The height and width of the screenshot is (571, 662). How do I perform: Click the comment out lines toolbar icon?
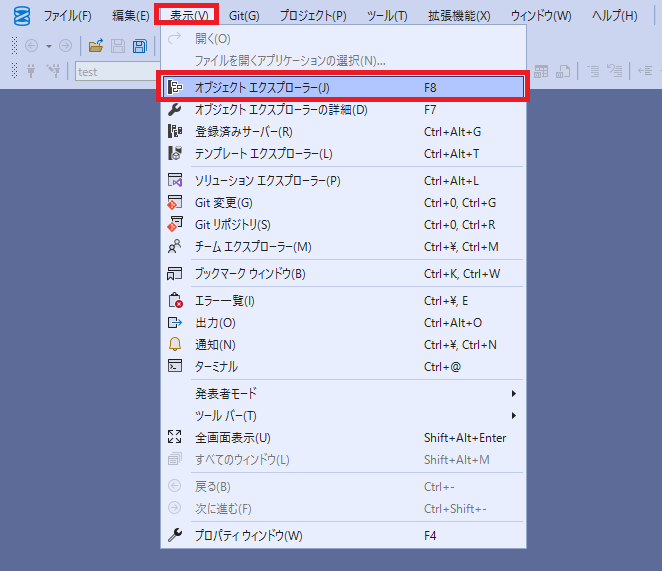(593, 71)
